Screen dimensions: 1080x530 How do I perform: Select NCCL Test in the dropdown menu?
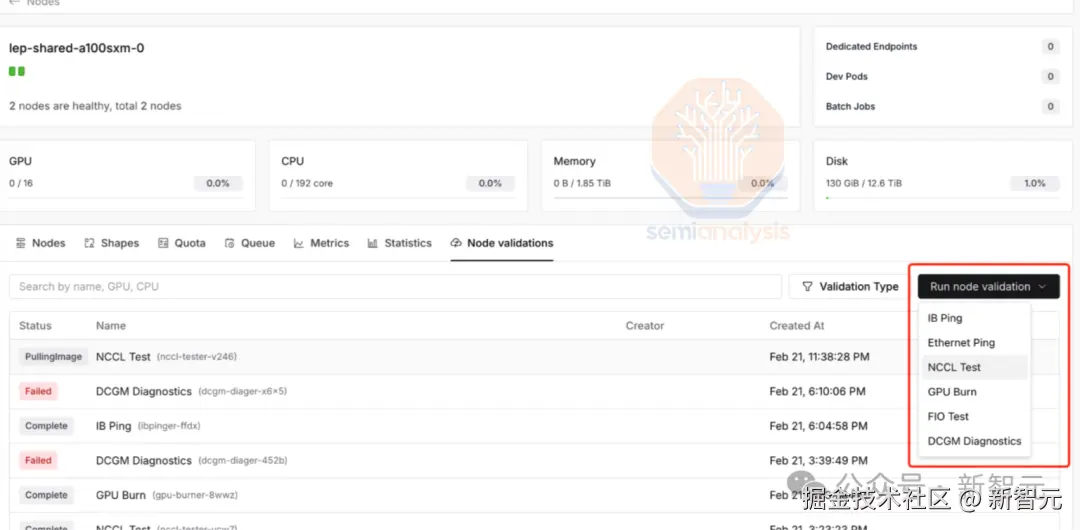pos(974,367)
